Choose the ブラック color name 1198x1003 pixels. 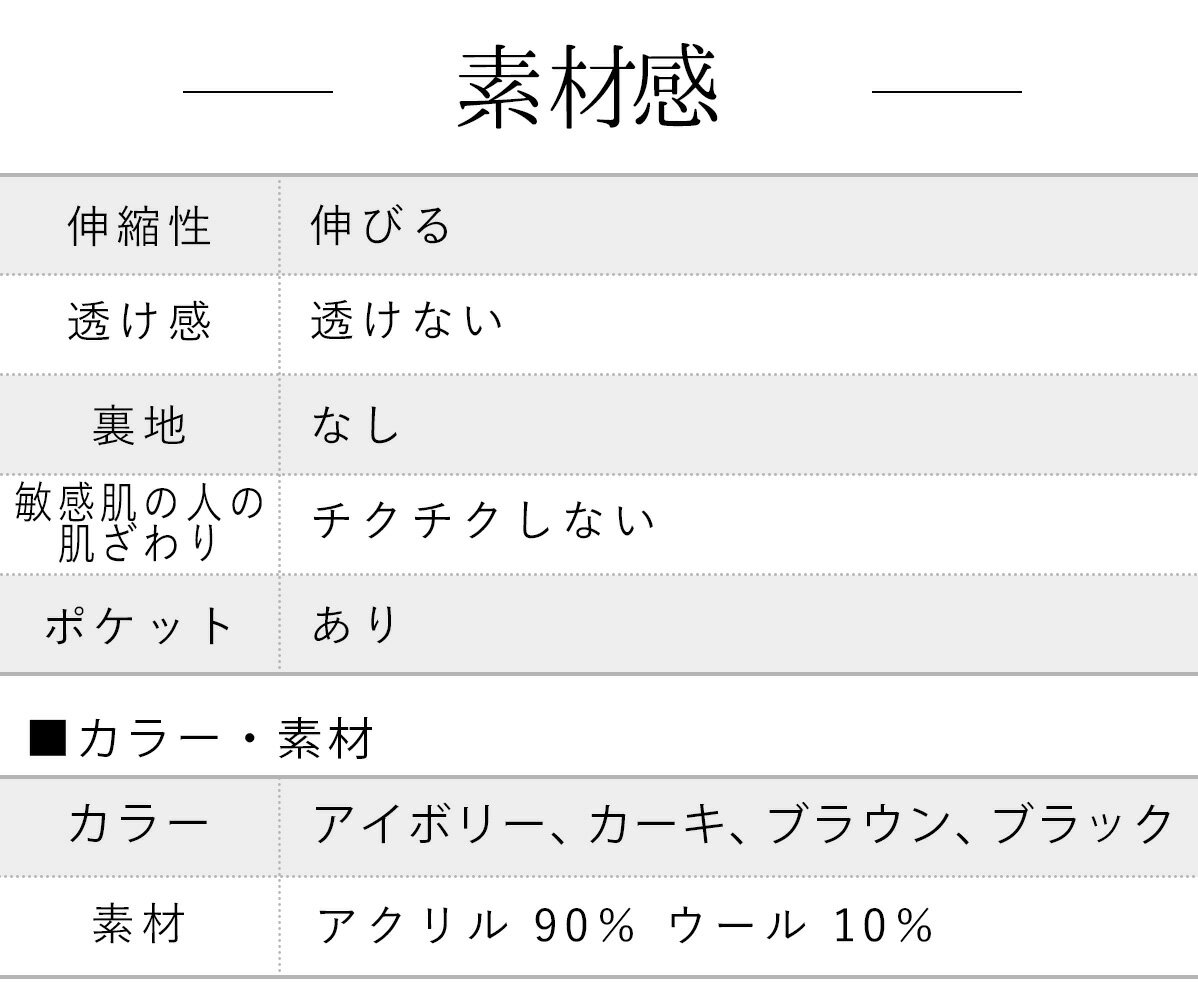point(1082,825)
